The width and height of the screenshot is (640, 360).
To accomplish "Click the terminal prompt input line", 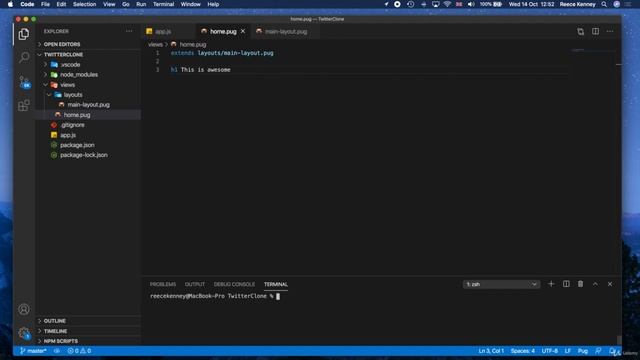I will [215, 296].
